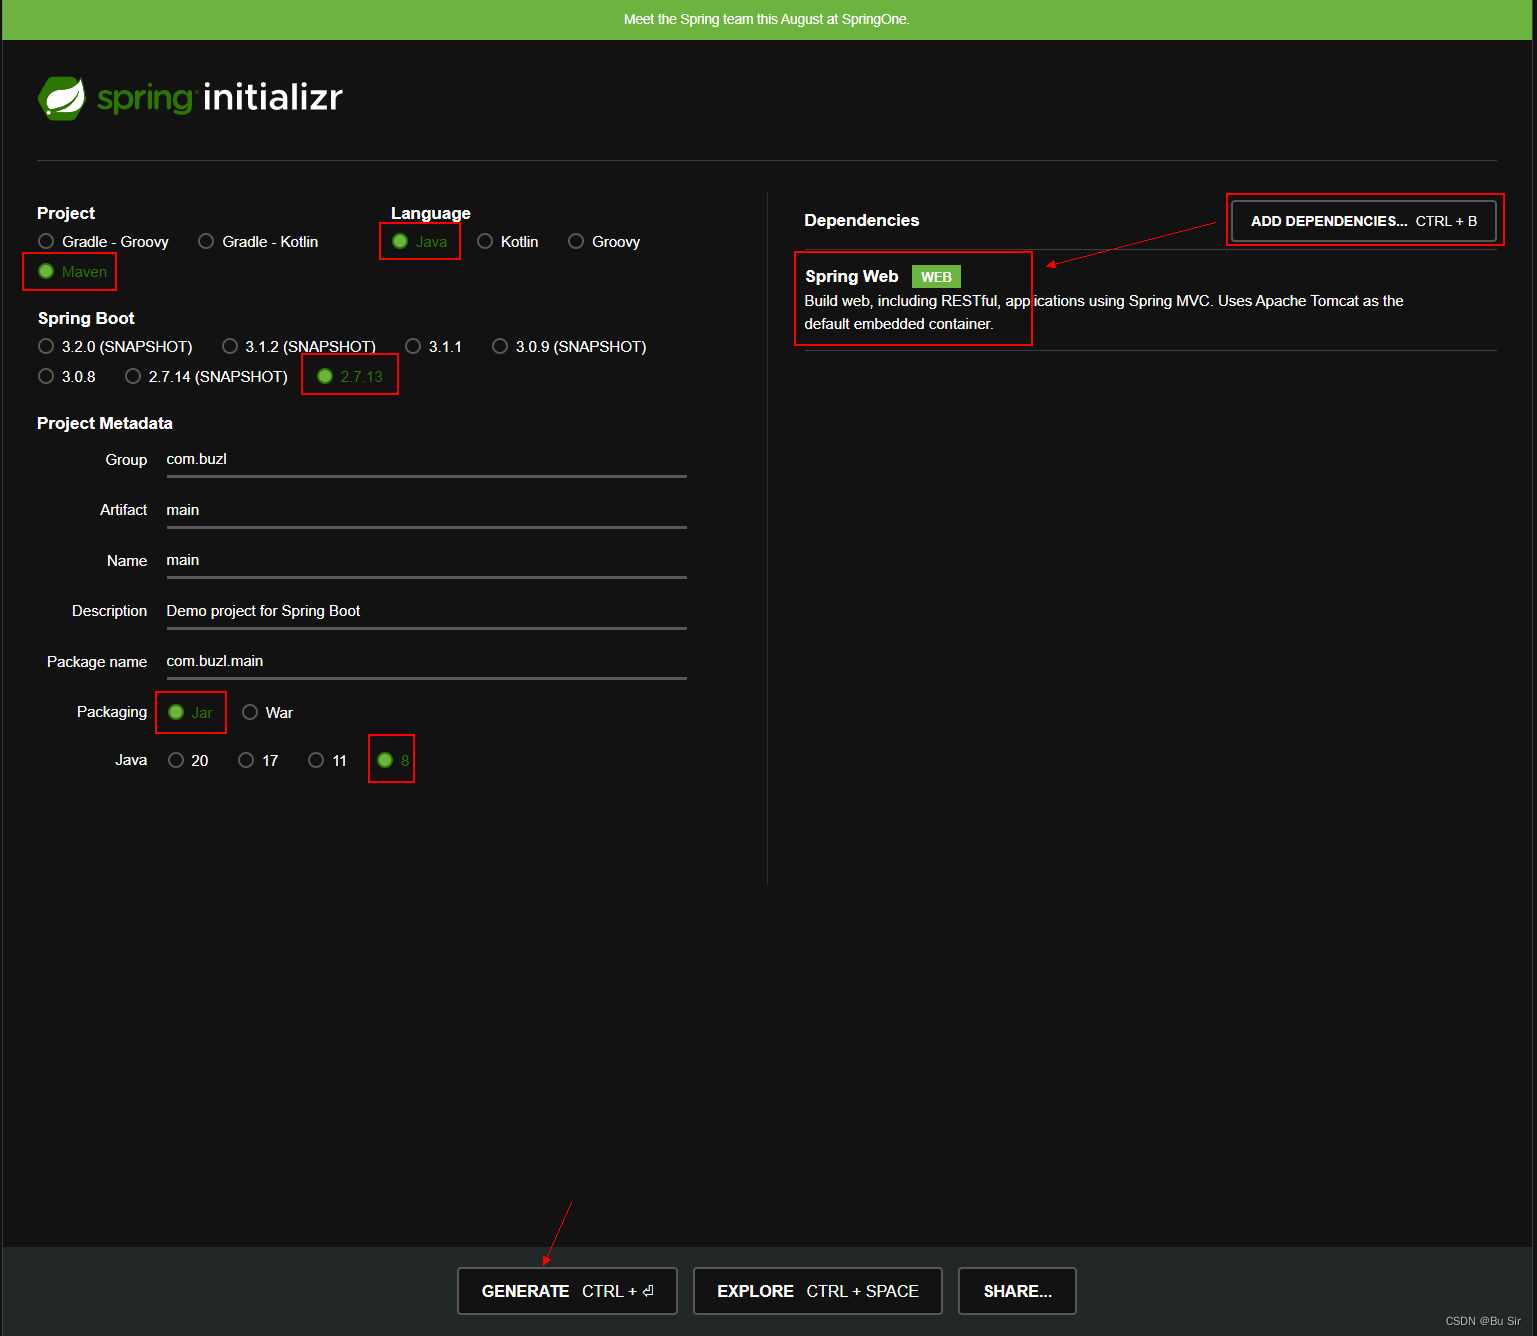
Task: Select Kotlin as the language
Action: click(486, 241)
